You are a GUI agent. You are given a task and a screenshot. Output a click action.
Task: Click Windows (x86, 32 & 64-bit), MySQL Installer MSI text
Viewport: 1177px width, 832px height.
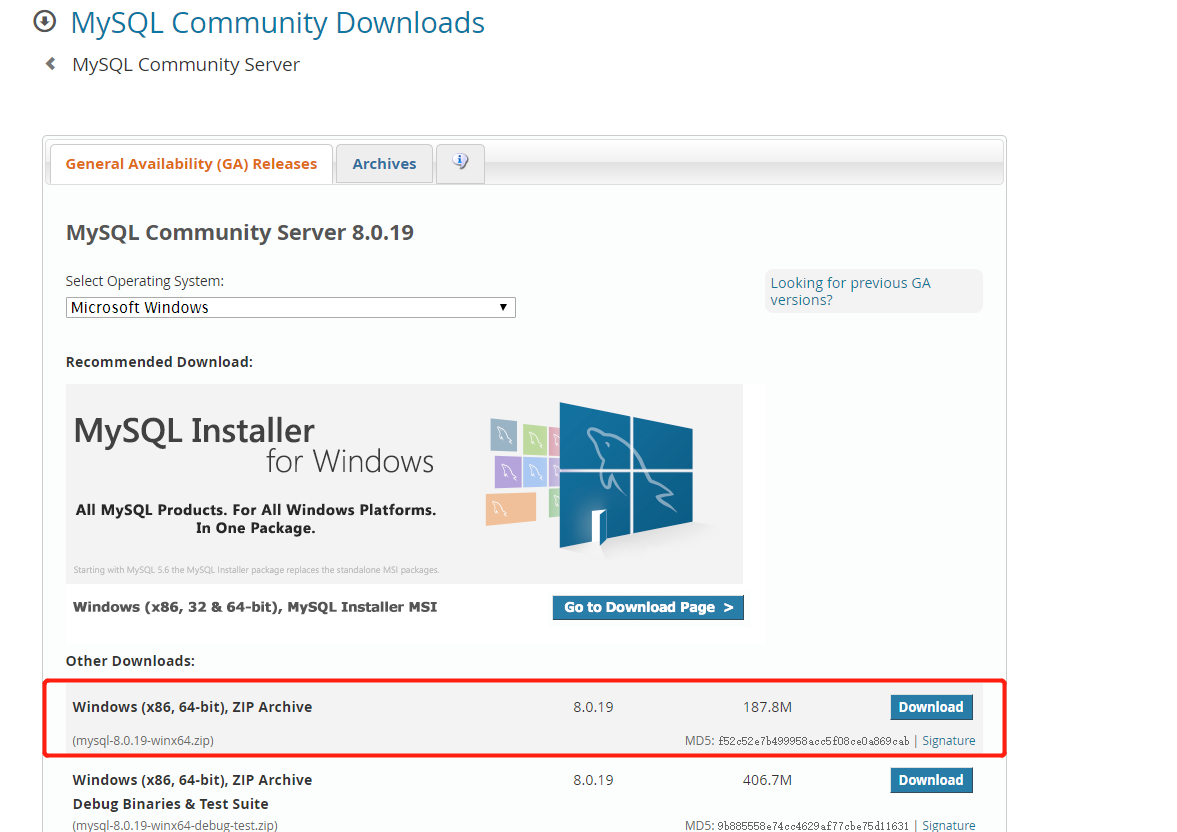tap(254, 607)
